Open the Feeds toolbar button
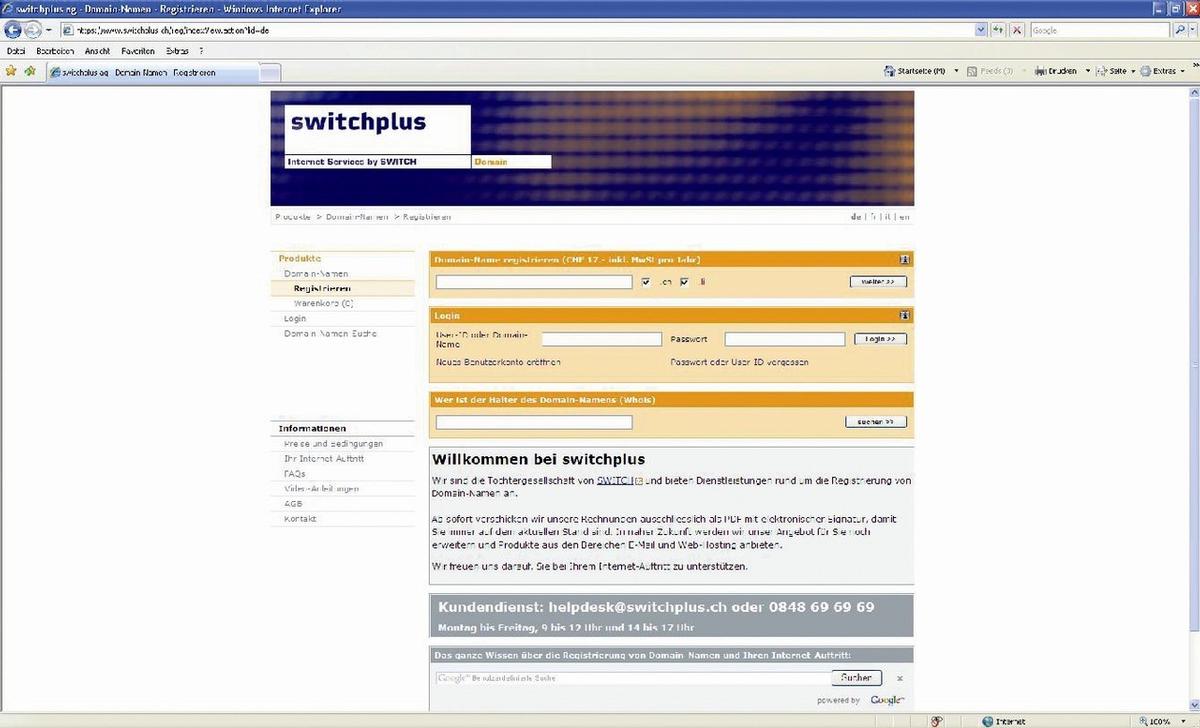 click(x=990, y=71)
